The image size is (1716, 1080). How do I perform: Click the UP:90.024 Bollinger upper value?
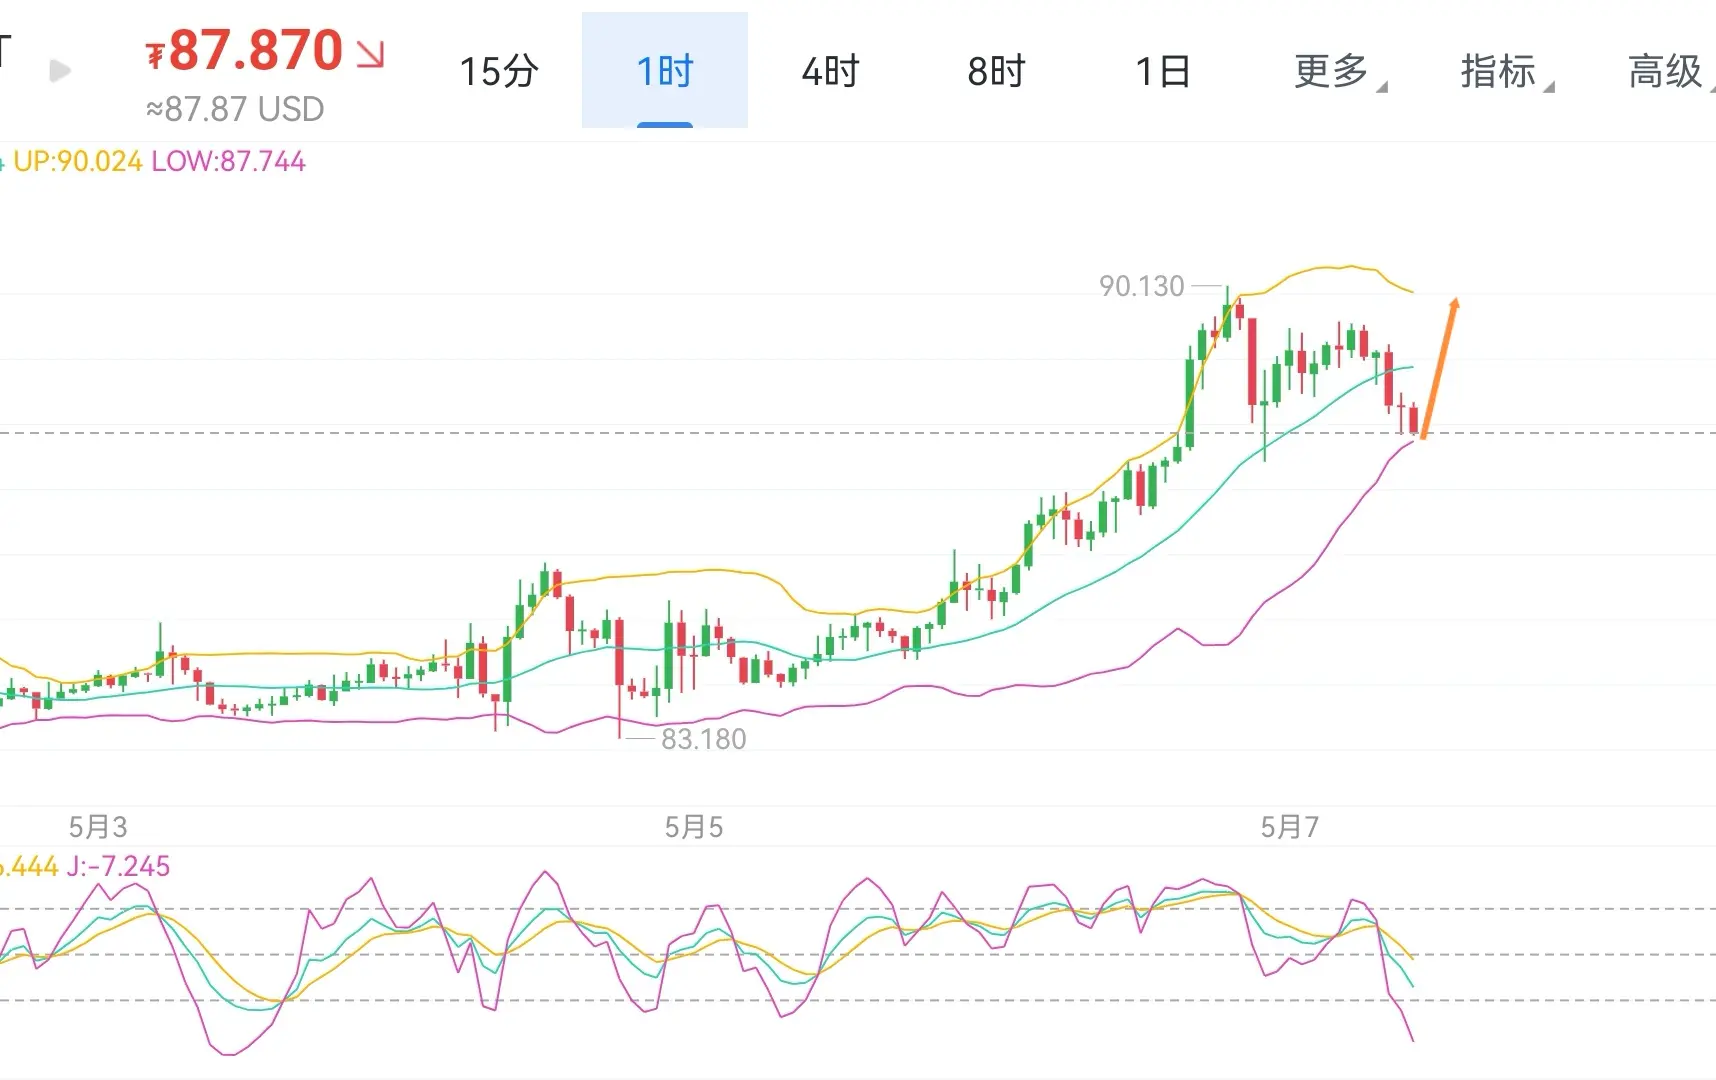pos(78,161)
